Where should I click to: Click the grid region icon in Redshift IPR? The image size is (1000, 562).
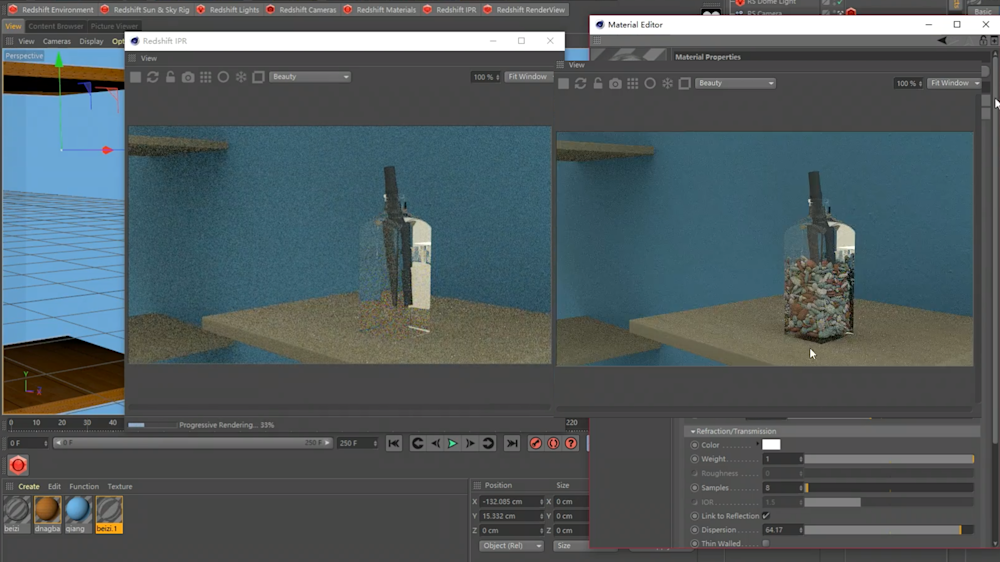pos(206,77)
